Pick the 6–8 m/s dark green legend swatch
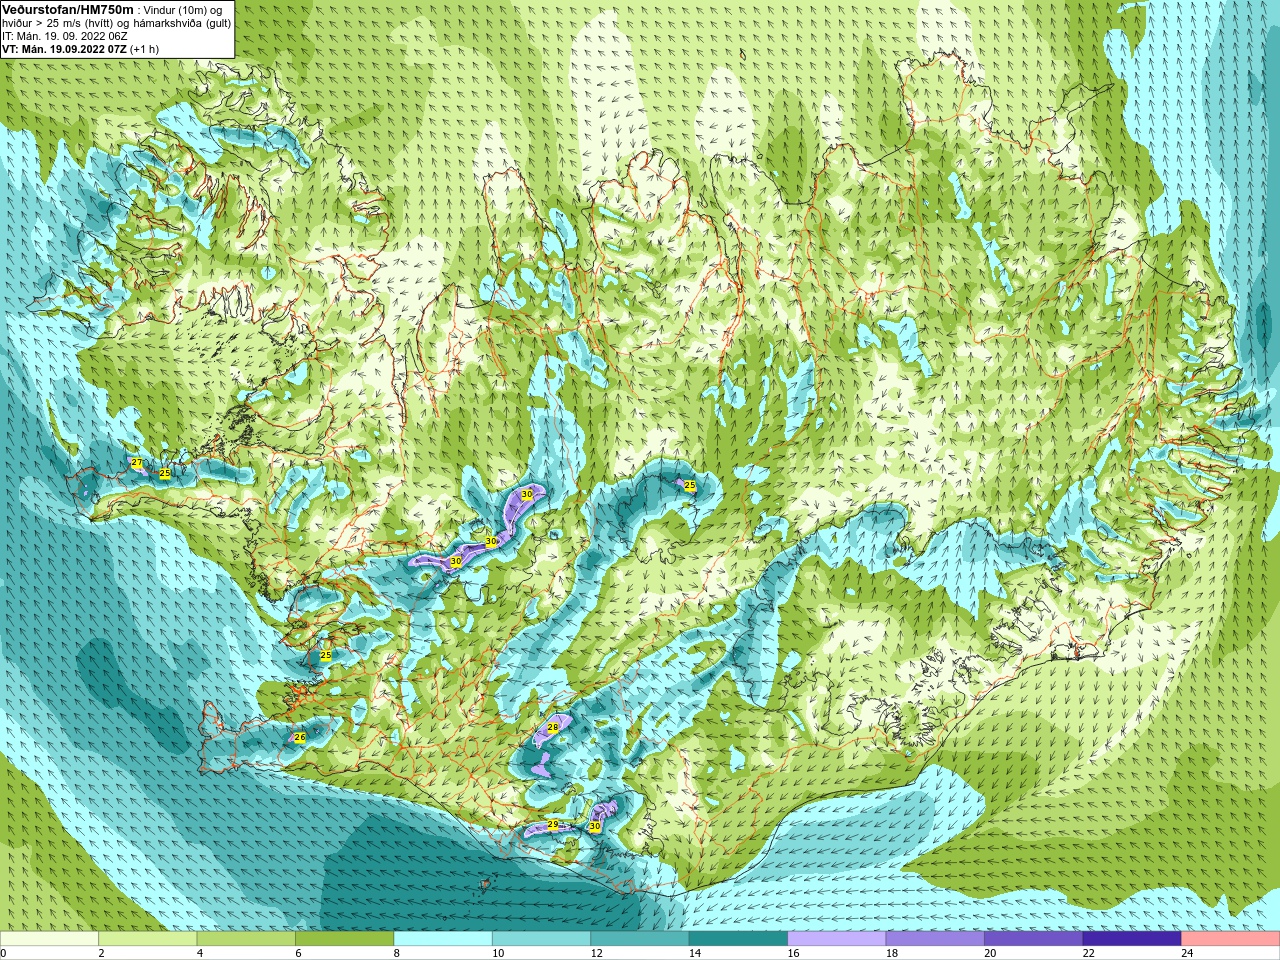 click(x=344, y=939)
